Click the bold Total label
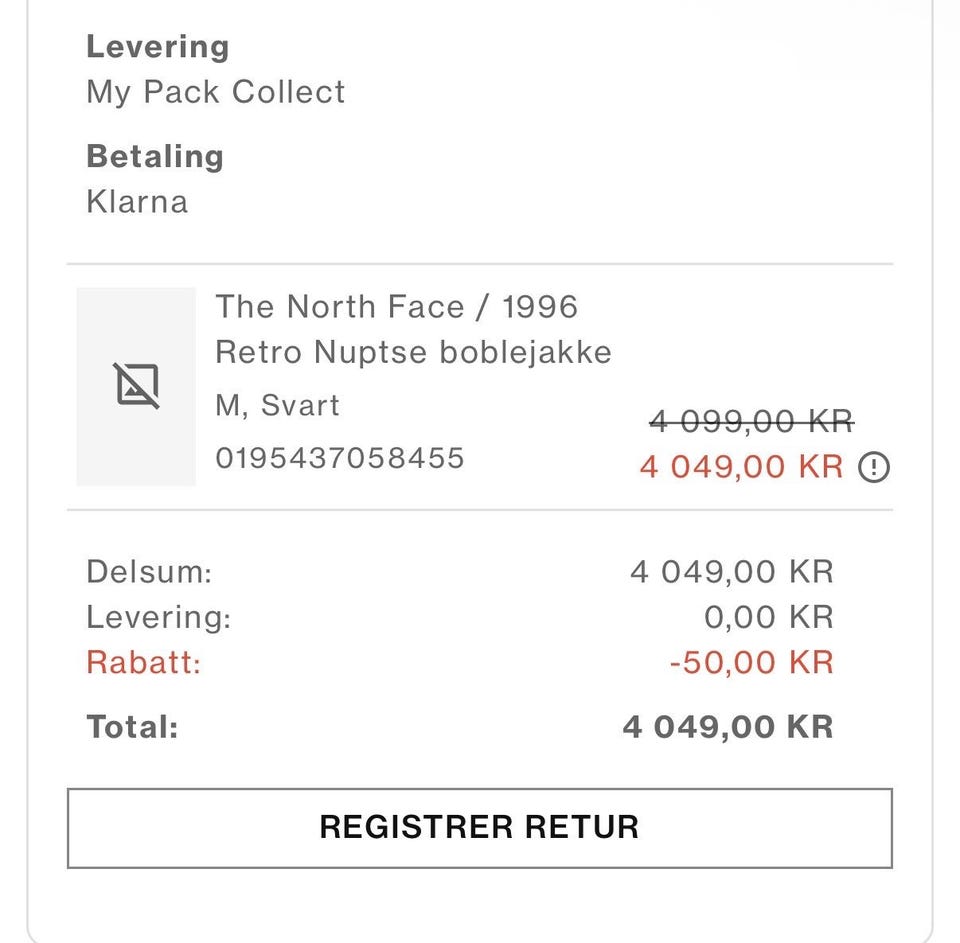The width and height of the screenshot is (960, 943). 132,727
